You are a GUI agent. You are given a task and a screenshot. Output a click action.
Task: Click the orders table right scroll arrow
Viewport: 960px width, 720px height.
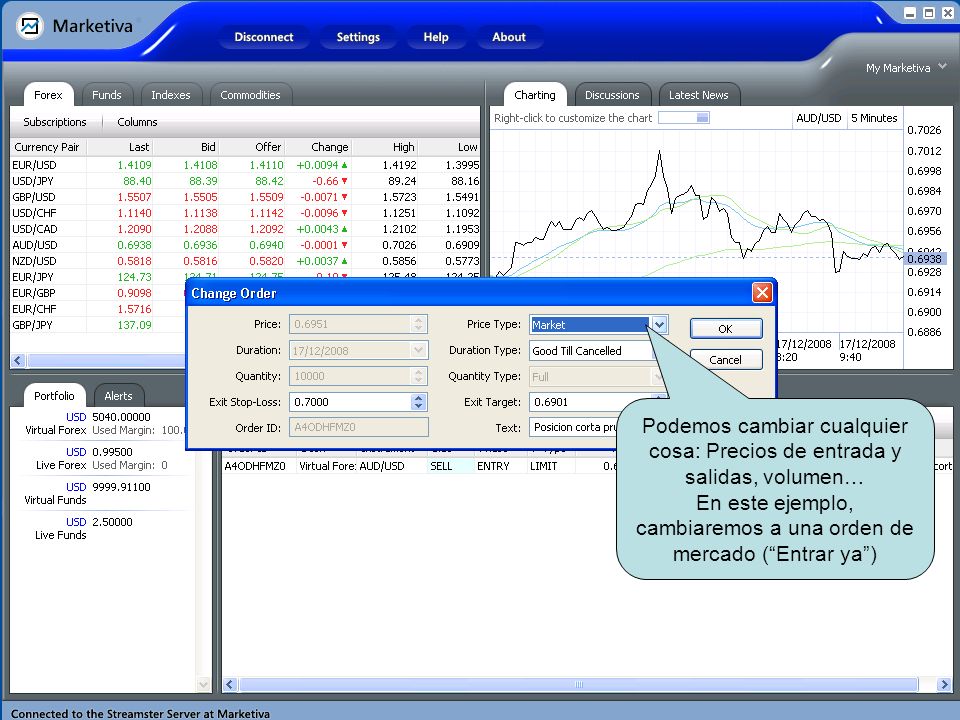[943, 684]
